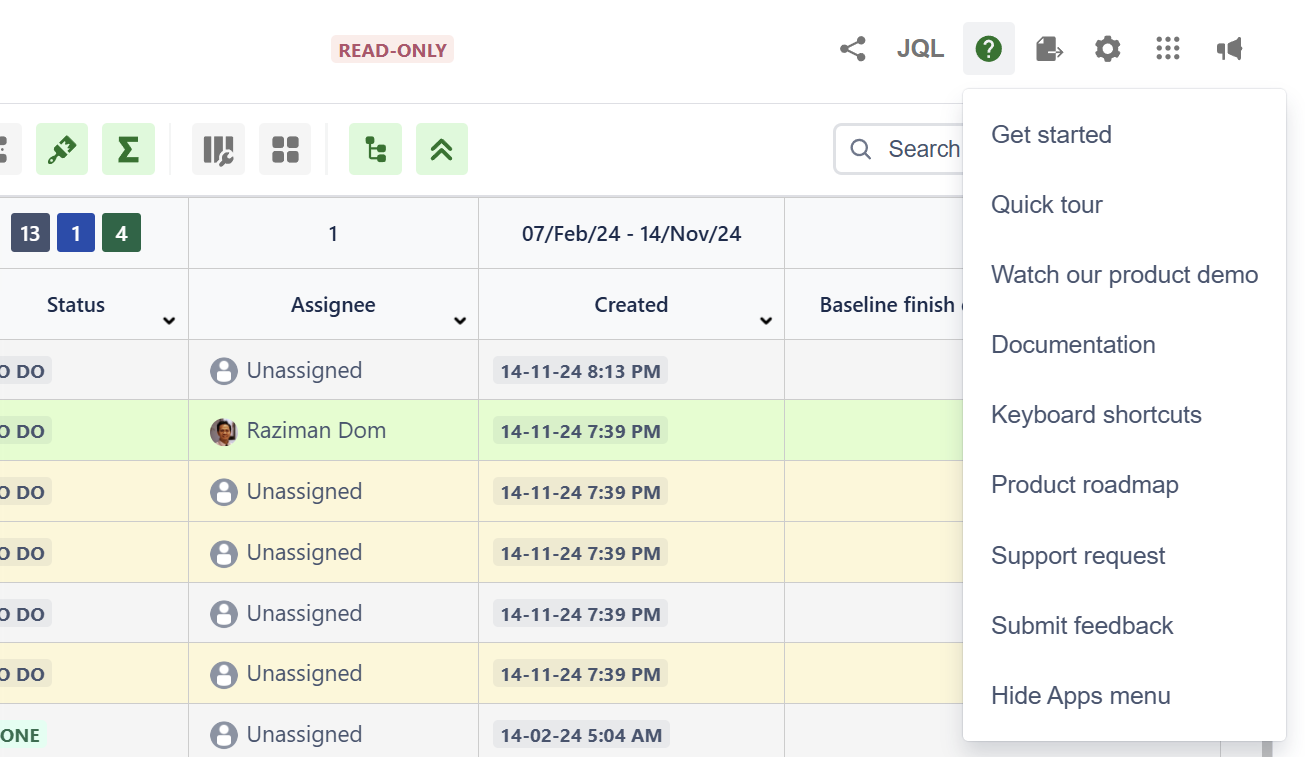Toggle the hierarchy tree view button
Screen dimensions: 1305x757
pos(375,150)
